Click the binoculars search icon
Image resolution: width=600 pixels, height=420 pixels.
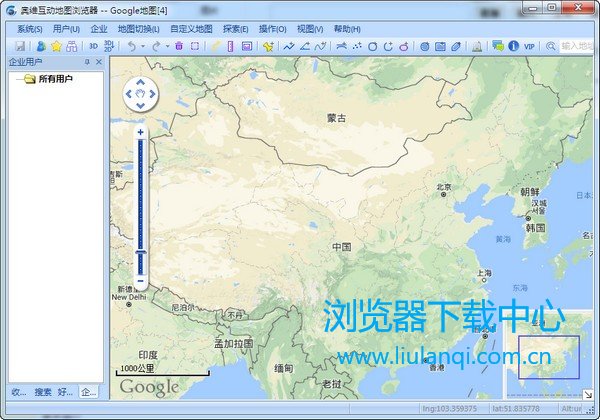72,46
